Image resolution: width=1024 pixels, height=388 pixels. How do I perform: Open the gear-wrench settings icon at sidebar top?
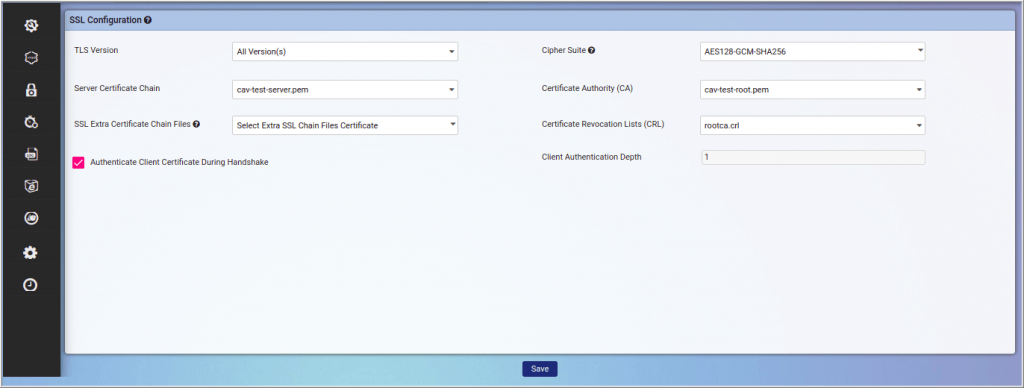(31, 26)
